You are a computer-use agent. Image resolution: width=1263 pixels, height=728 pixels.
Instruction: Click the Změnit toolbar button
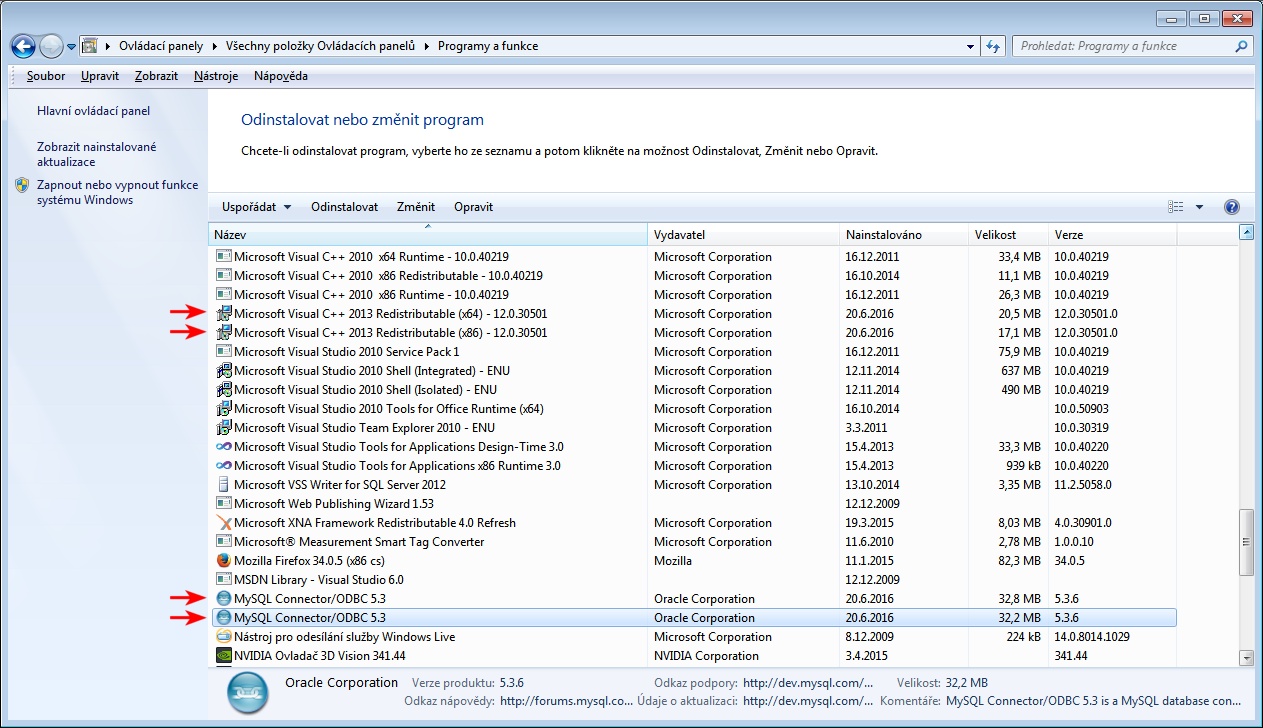click(x=415, y=207)
